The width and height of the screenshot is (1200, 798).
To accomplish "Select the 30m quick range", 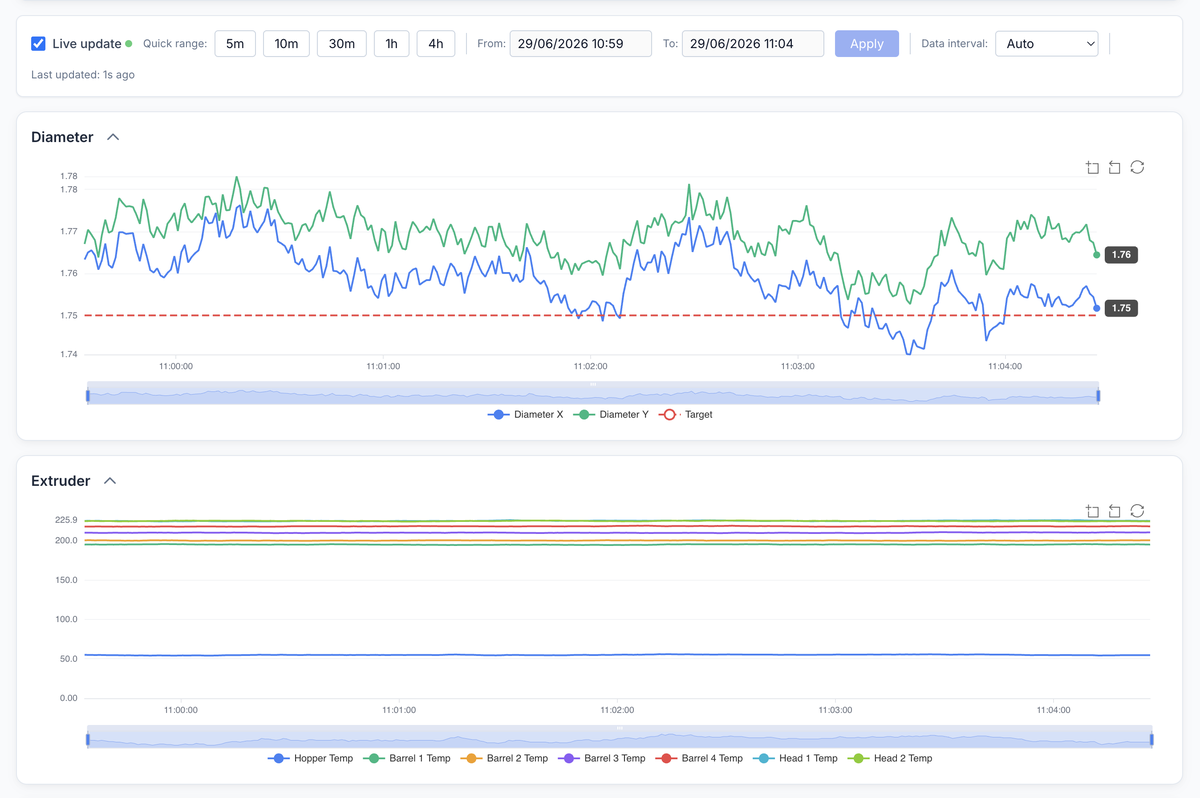I will pyautogui.click(x=342, y=44).
